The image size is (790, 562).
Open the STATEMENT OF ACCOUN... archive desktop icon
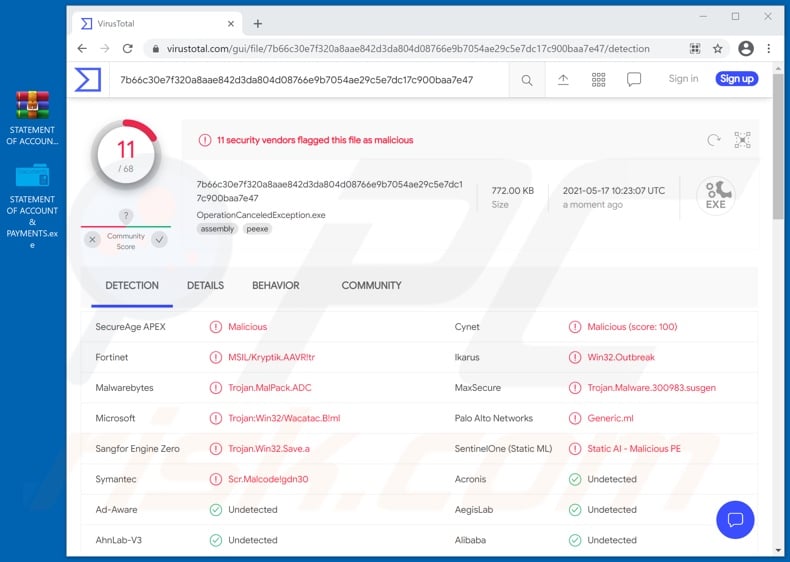(32, 118)
